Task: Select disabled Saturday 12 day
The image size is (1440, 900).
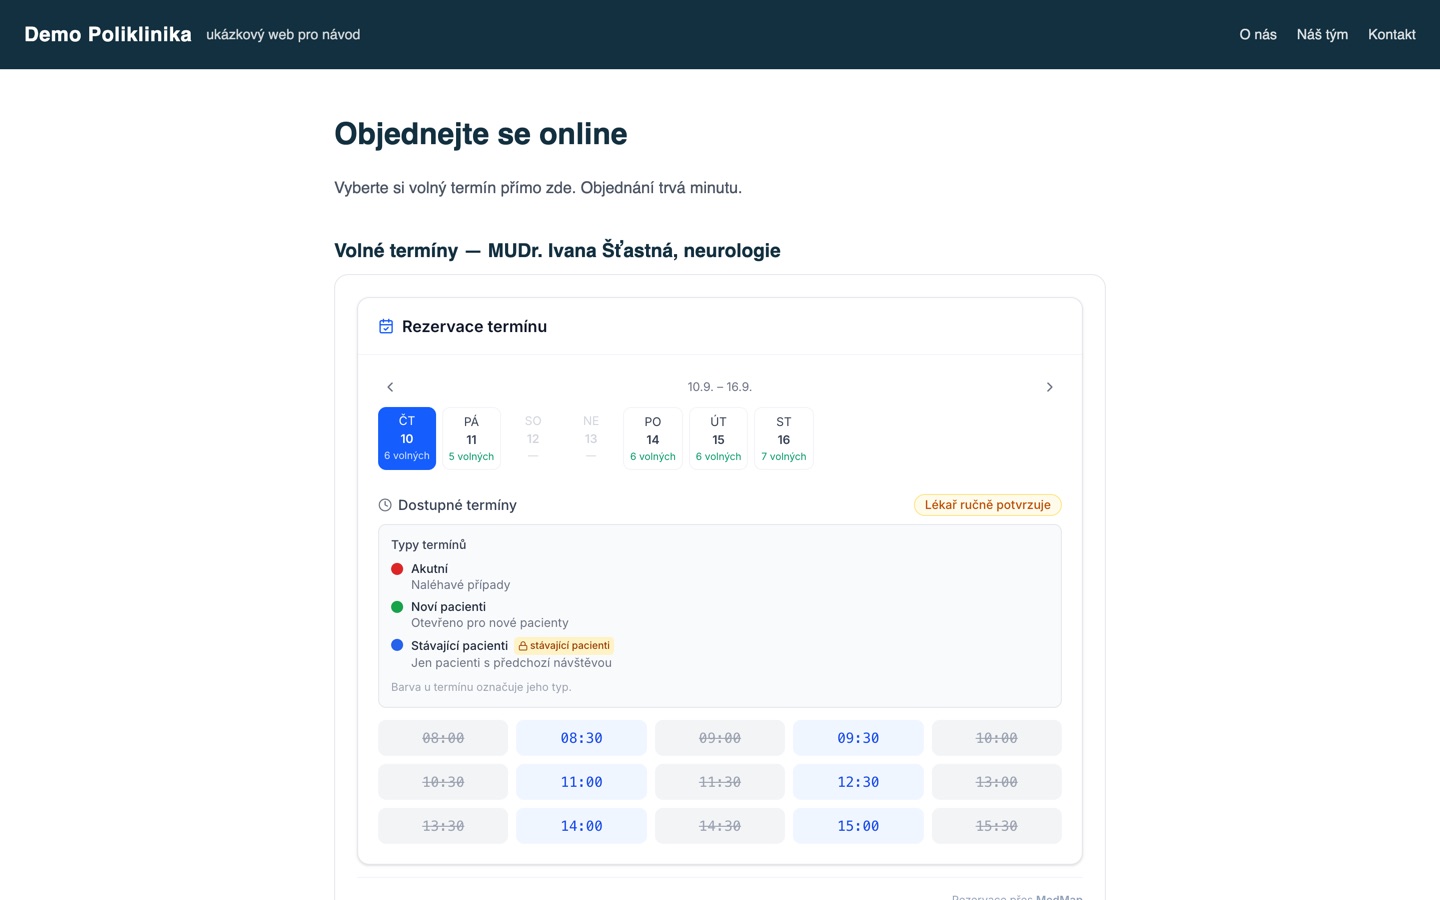Action: pyautogui.click(x=533, y=438)
